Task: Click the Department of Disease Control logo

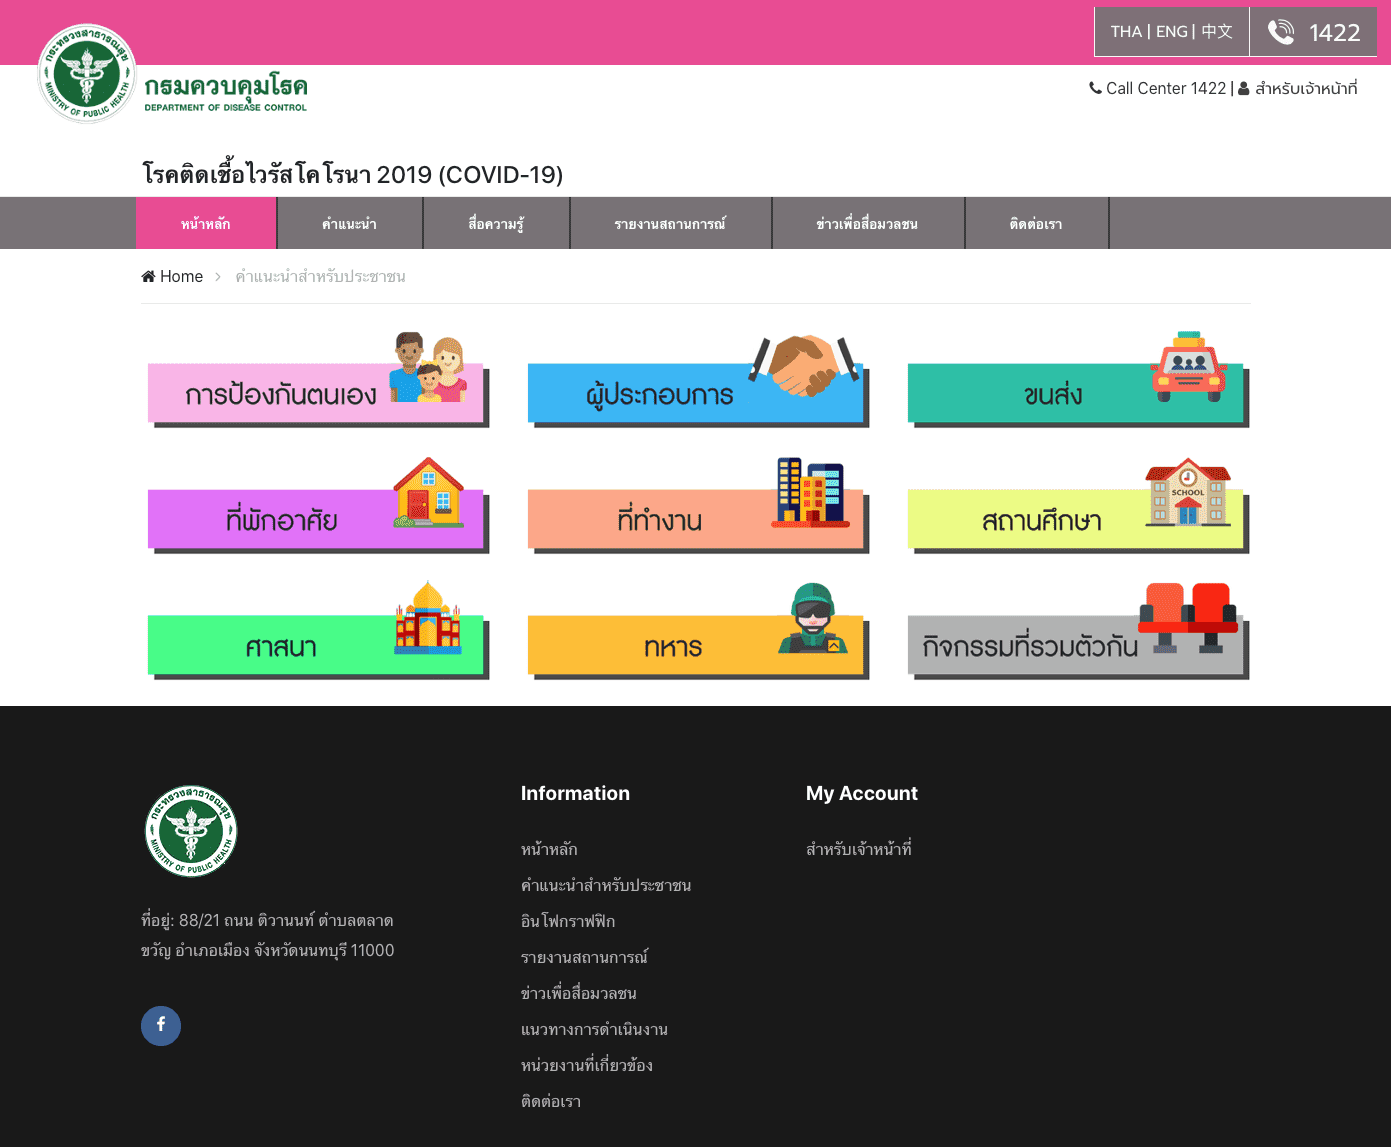Action: click(x=172, y=76)
